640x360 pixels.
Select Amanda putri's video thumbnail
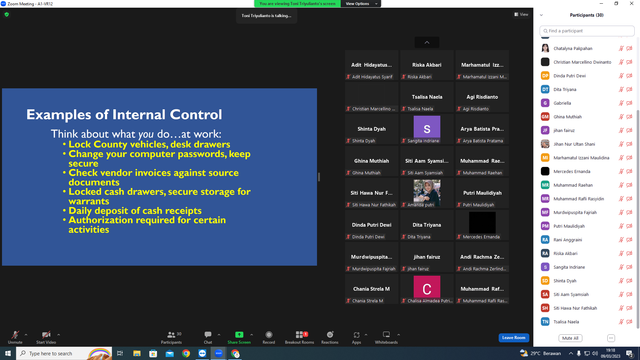[427, 193]
